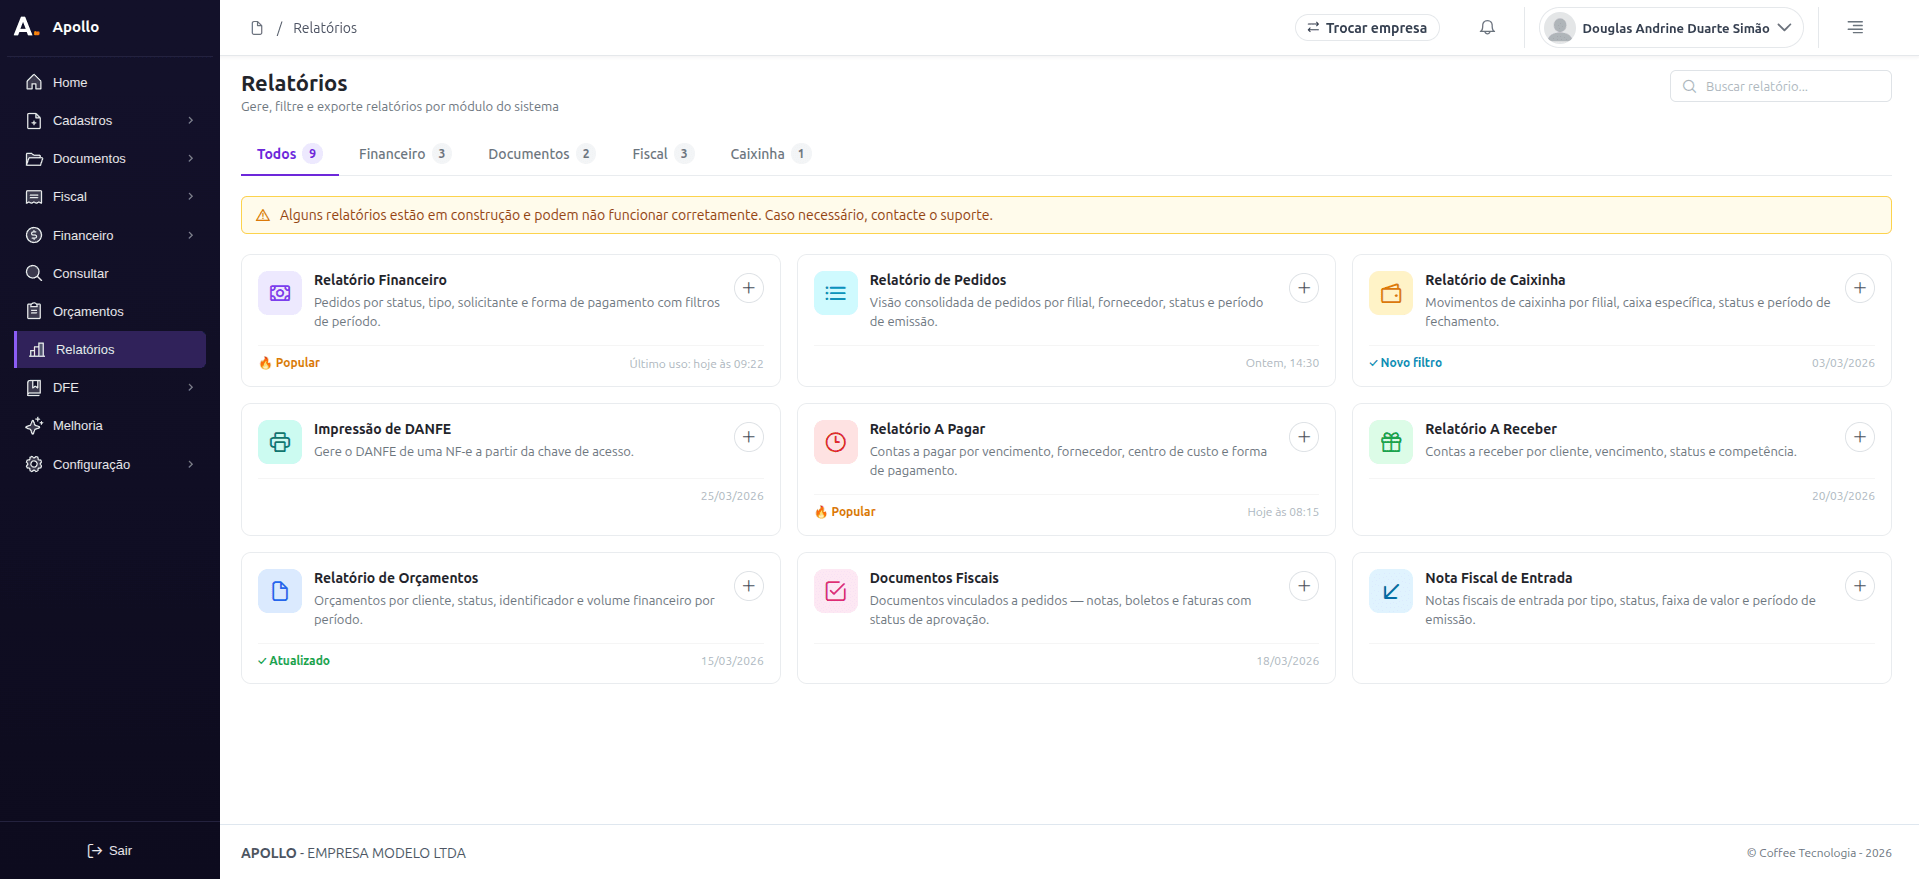
Task: Open Melhoria in the sidebar
Action: [110, 426]
